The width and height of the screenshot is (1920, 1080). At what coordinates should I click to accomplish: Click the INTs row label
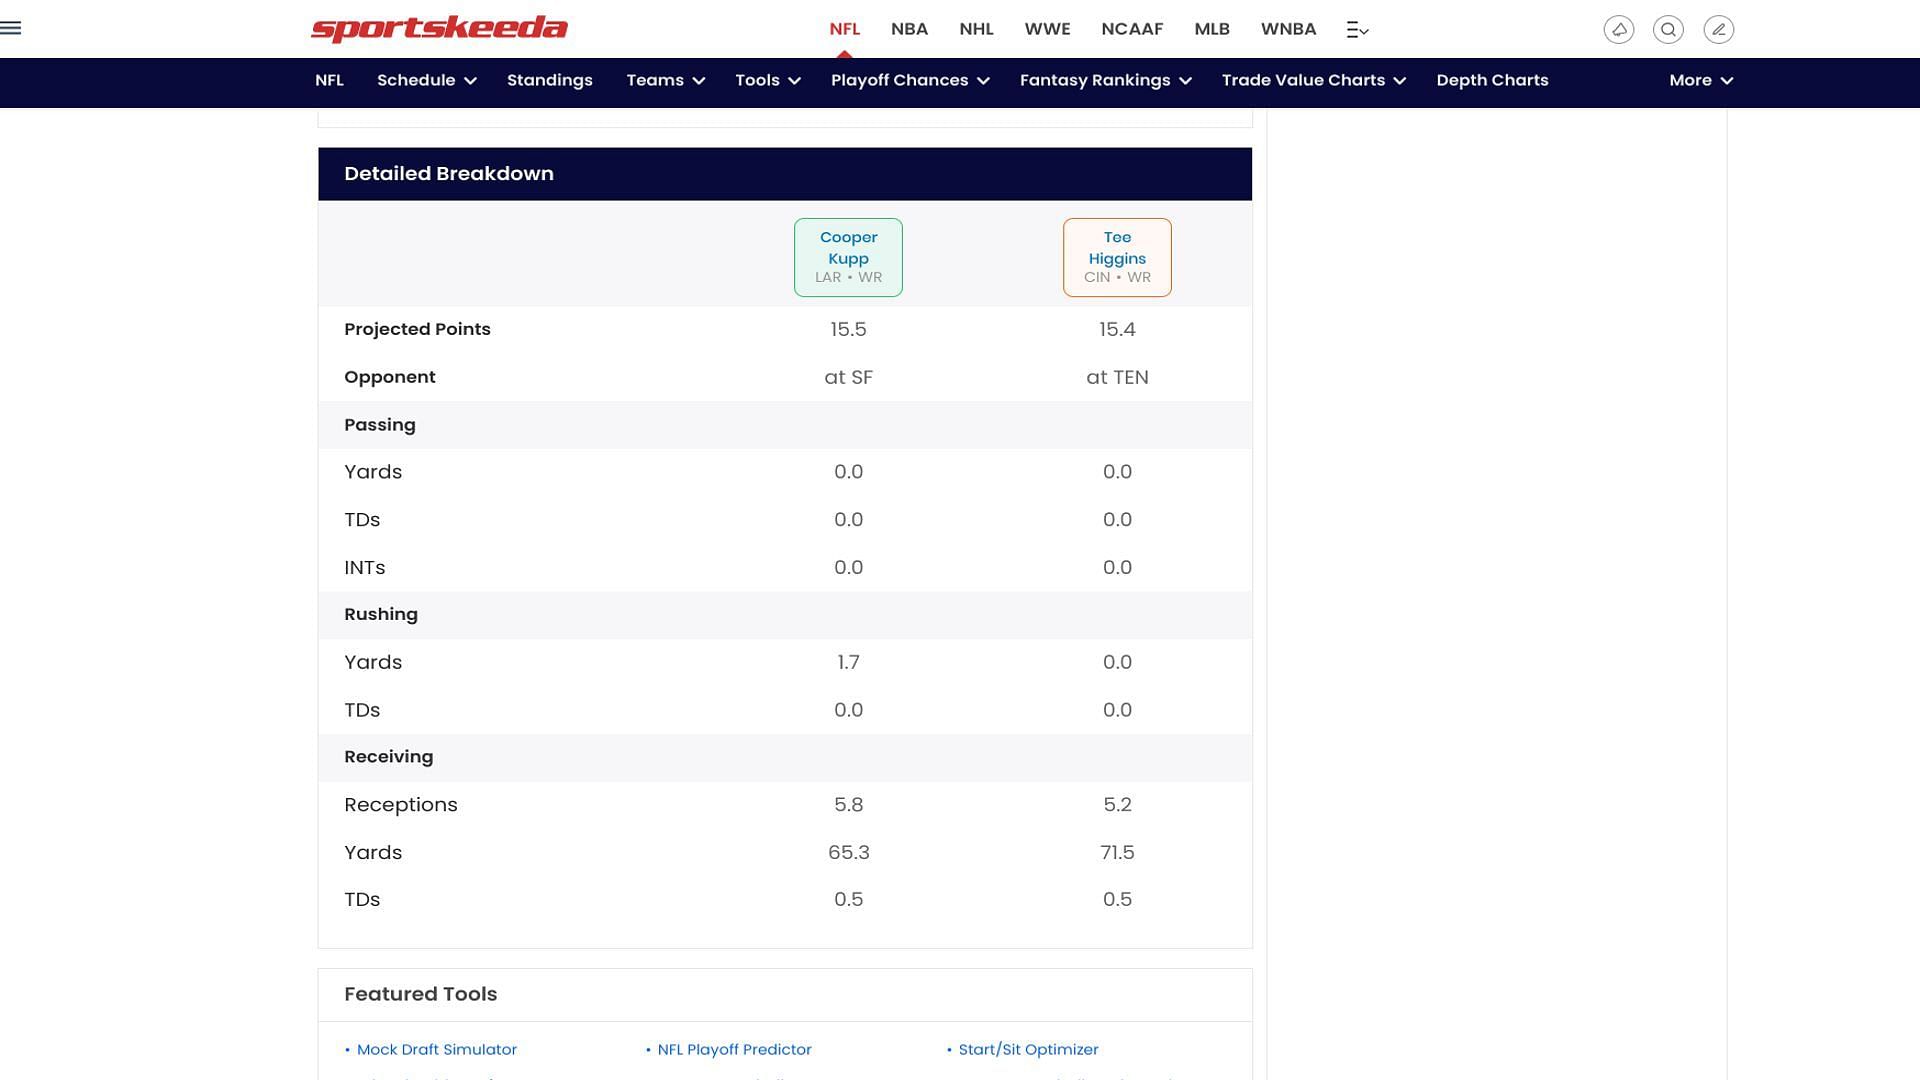(x=364, y=567)
